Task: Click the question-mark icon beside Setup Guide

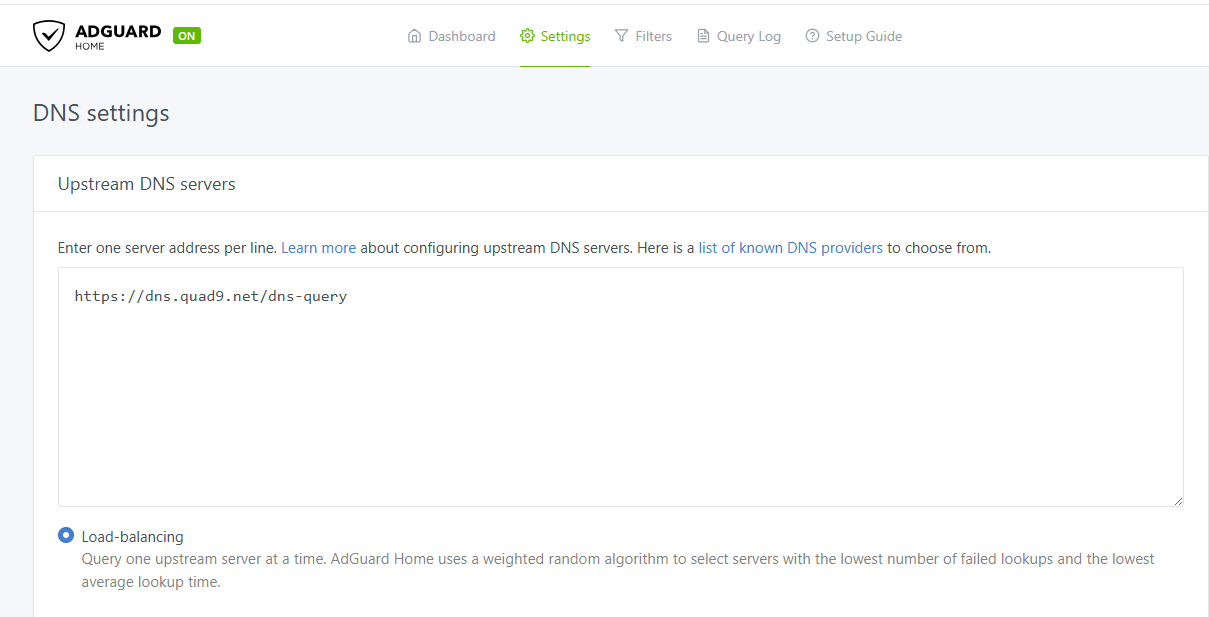Action: pyautogui.click(x=812, y=36)
